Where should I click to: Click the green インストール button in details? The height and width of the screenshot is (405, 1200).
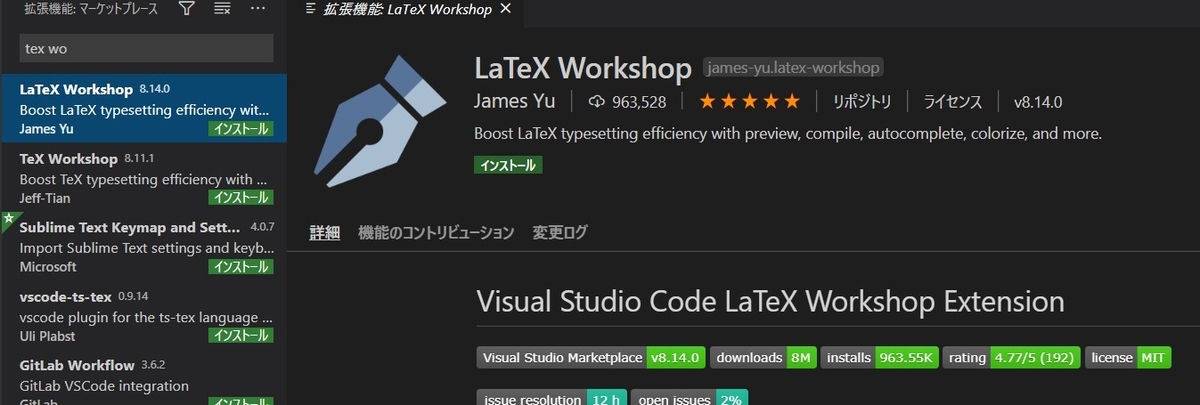(x=508, y=165)
